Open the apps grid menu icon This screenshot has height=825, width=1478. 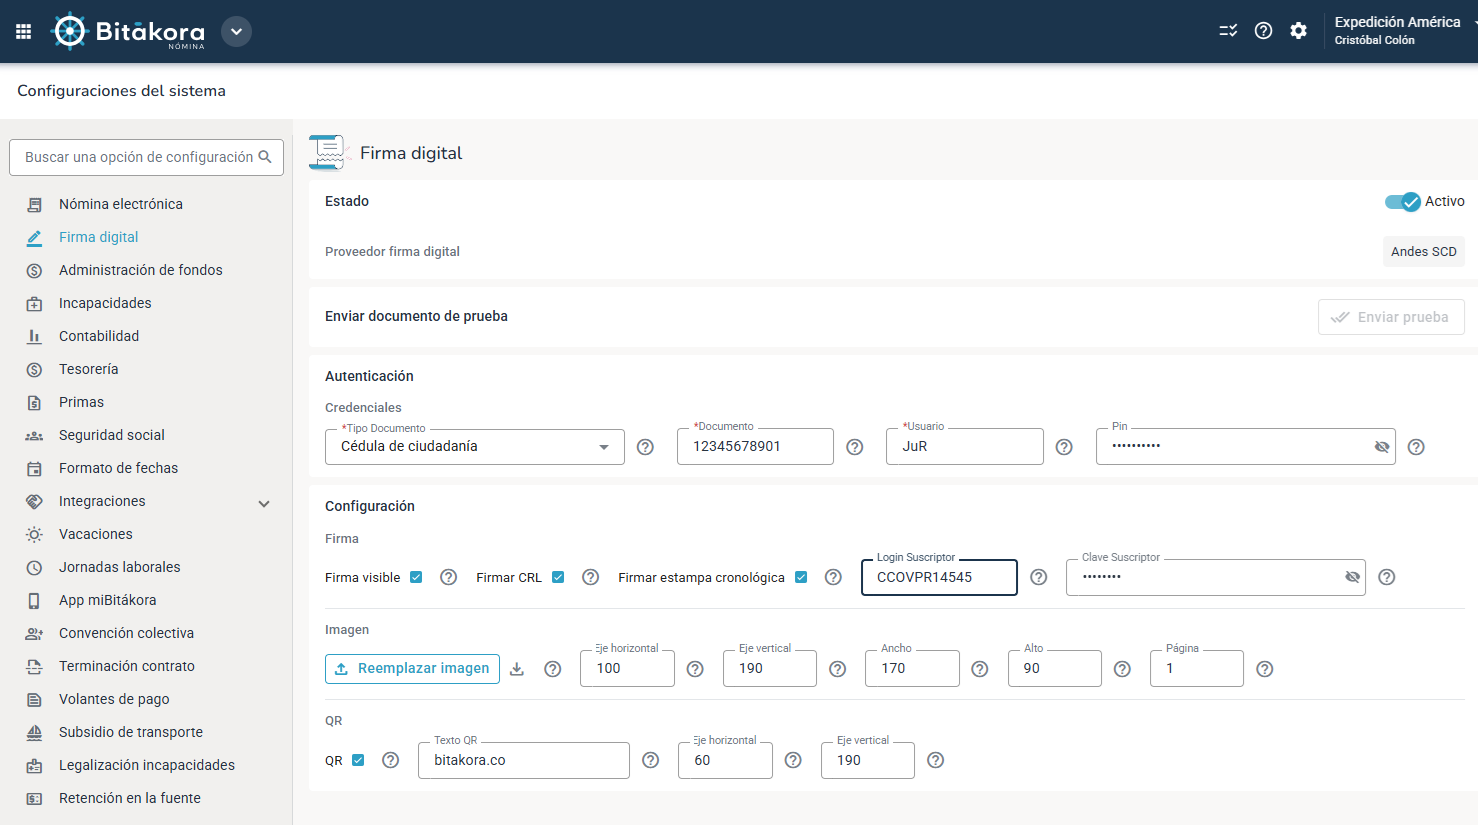pyautogui.click(x=24, y=31)
